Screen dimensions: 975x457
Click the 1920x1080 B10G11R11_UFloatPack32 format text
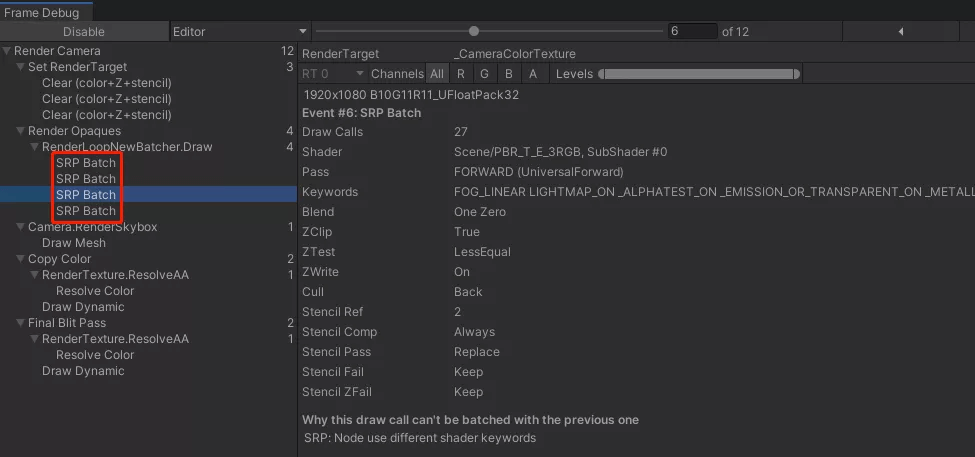[x=412, y=95]
